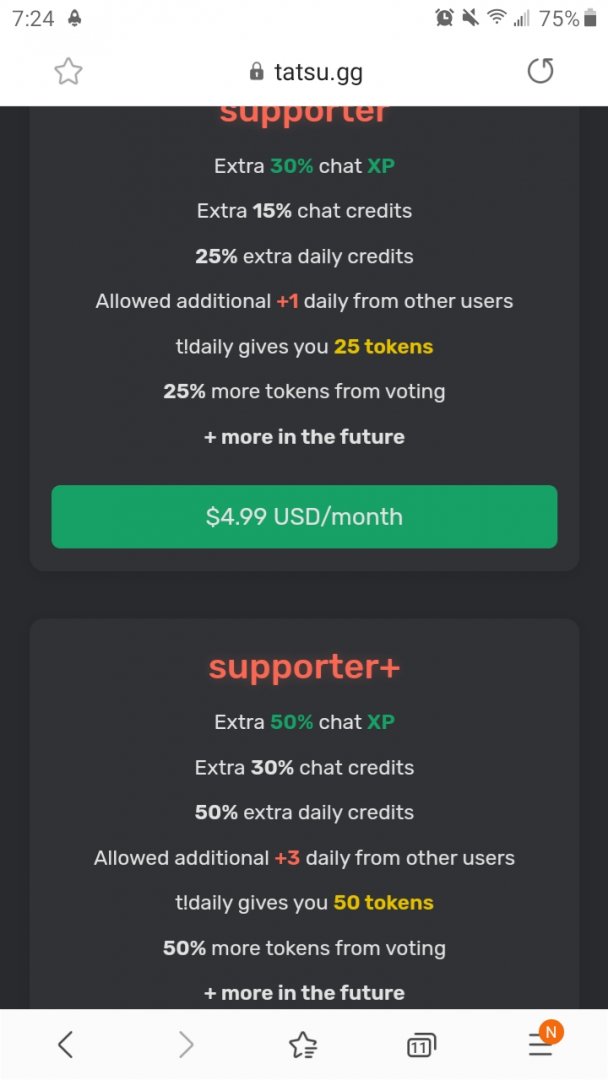Tap the Wi-Fi icon in status bar
The image size is (608, 1080).
point(496,18)
